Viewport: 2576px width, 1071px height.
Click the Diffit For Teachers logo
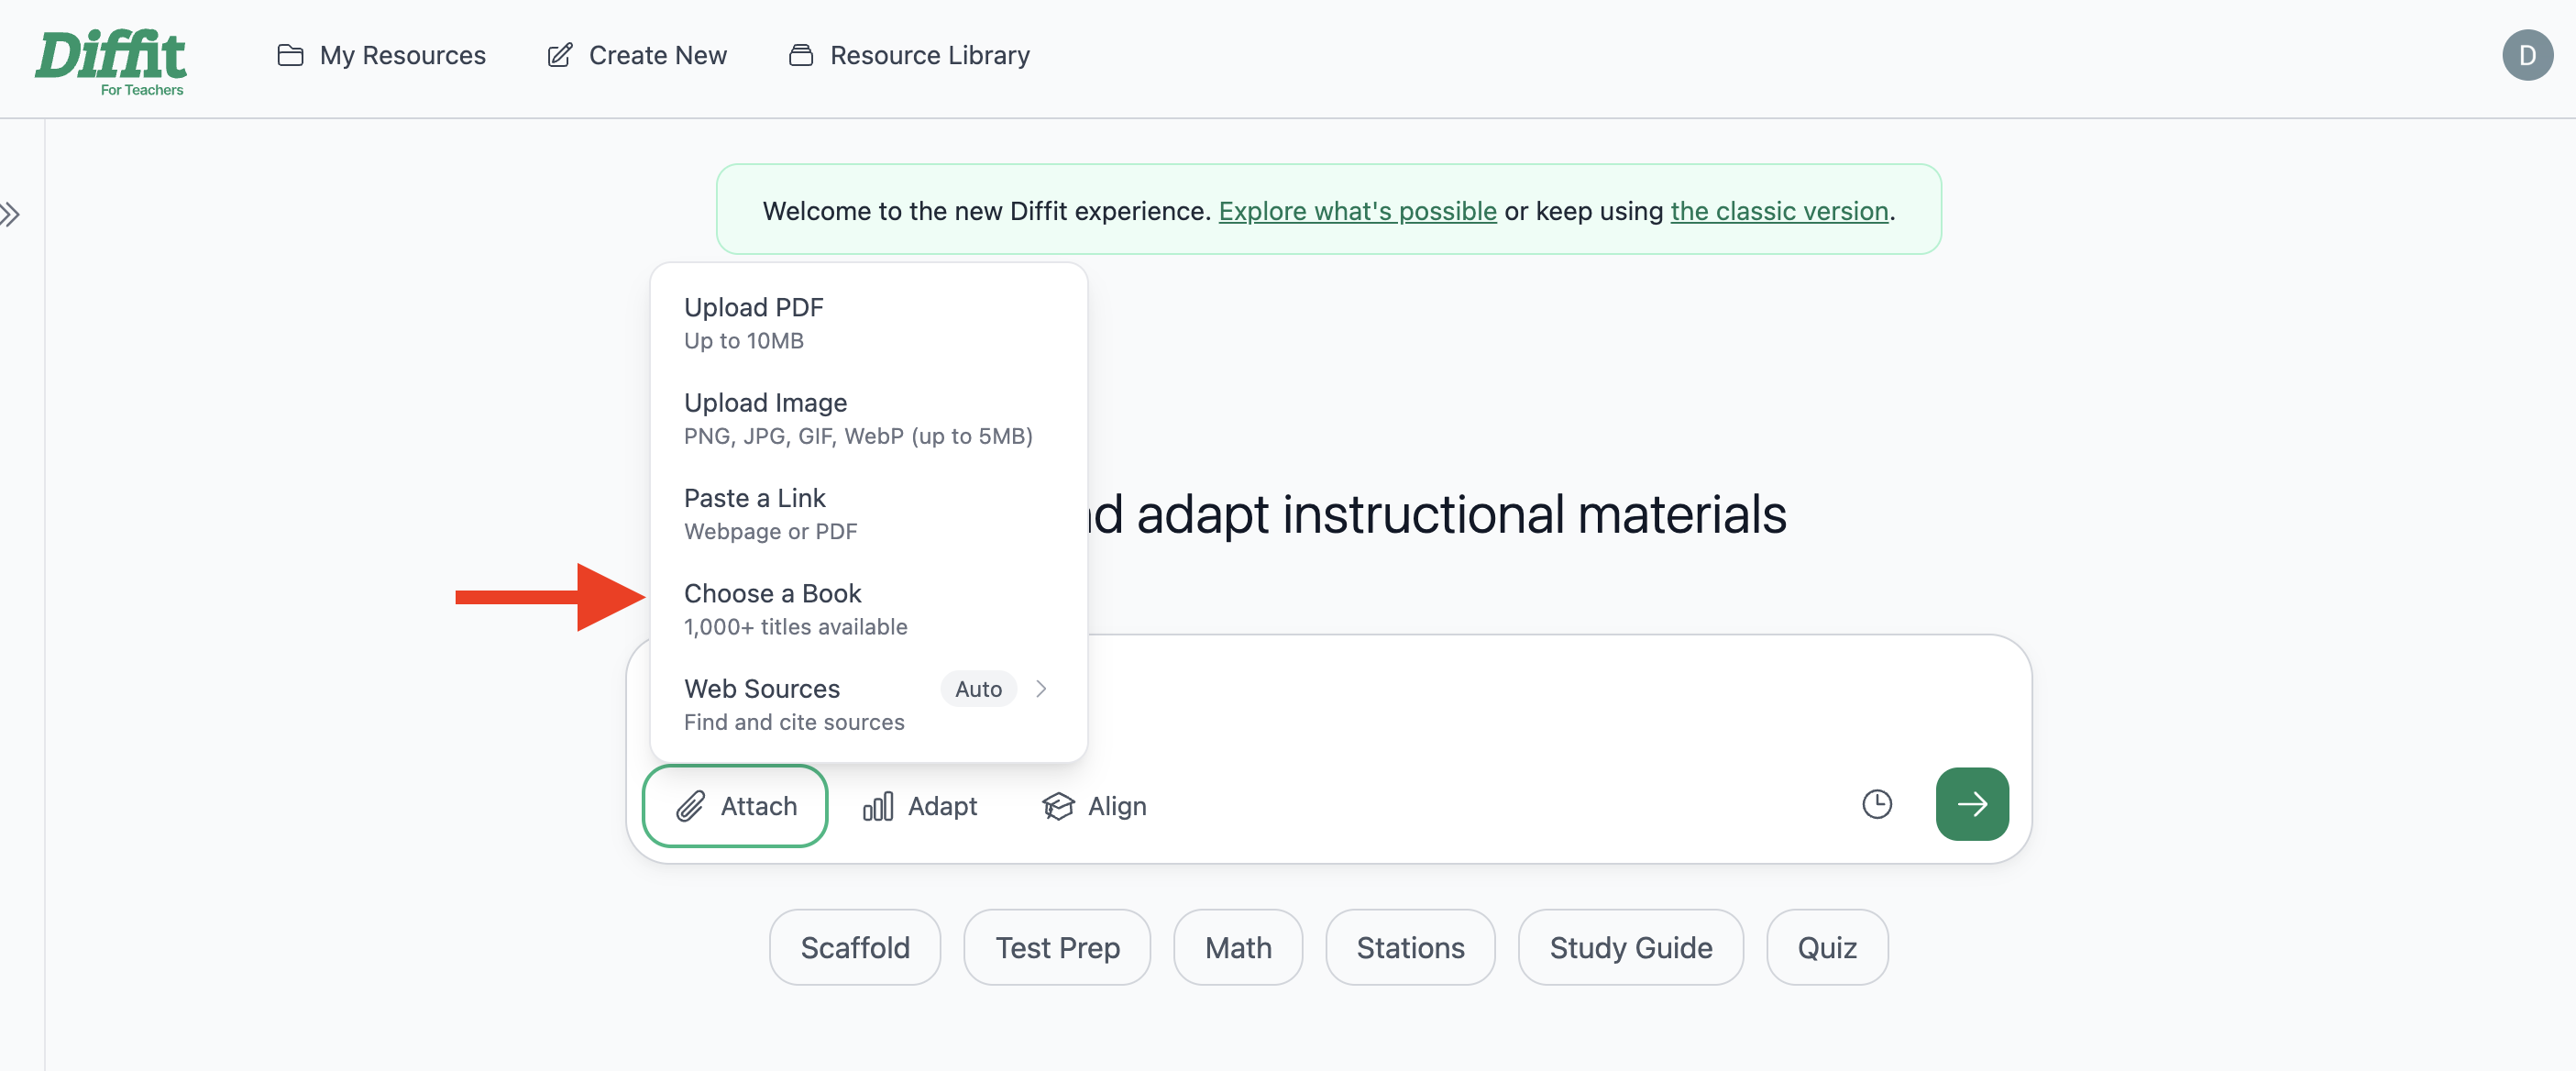point(111,62)
